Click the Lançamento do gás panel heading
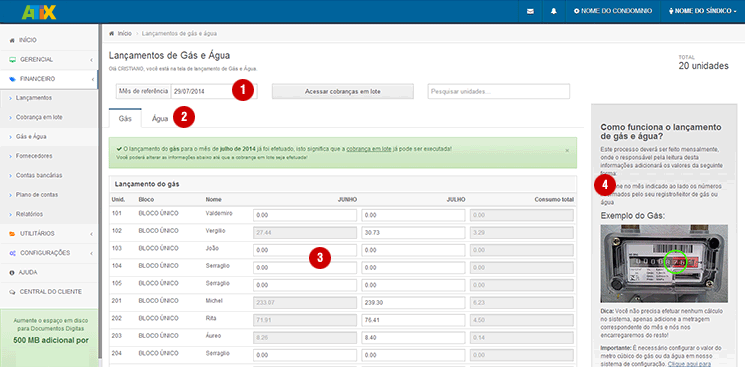The height and width of the screenshot is (367, 745). pos(147,184)
